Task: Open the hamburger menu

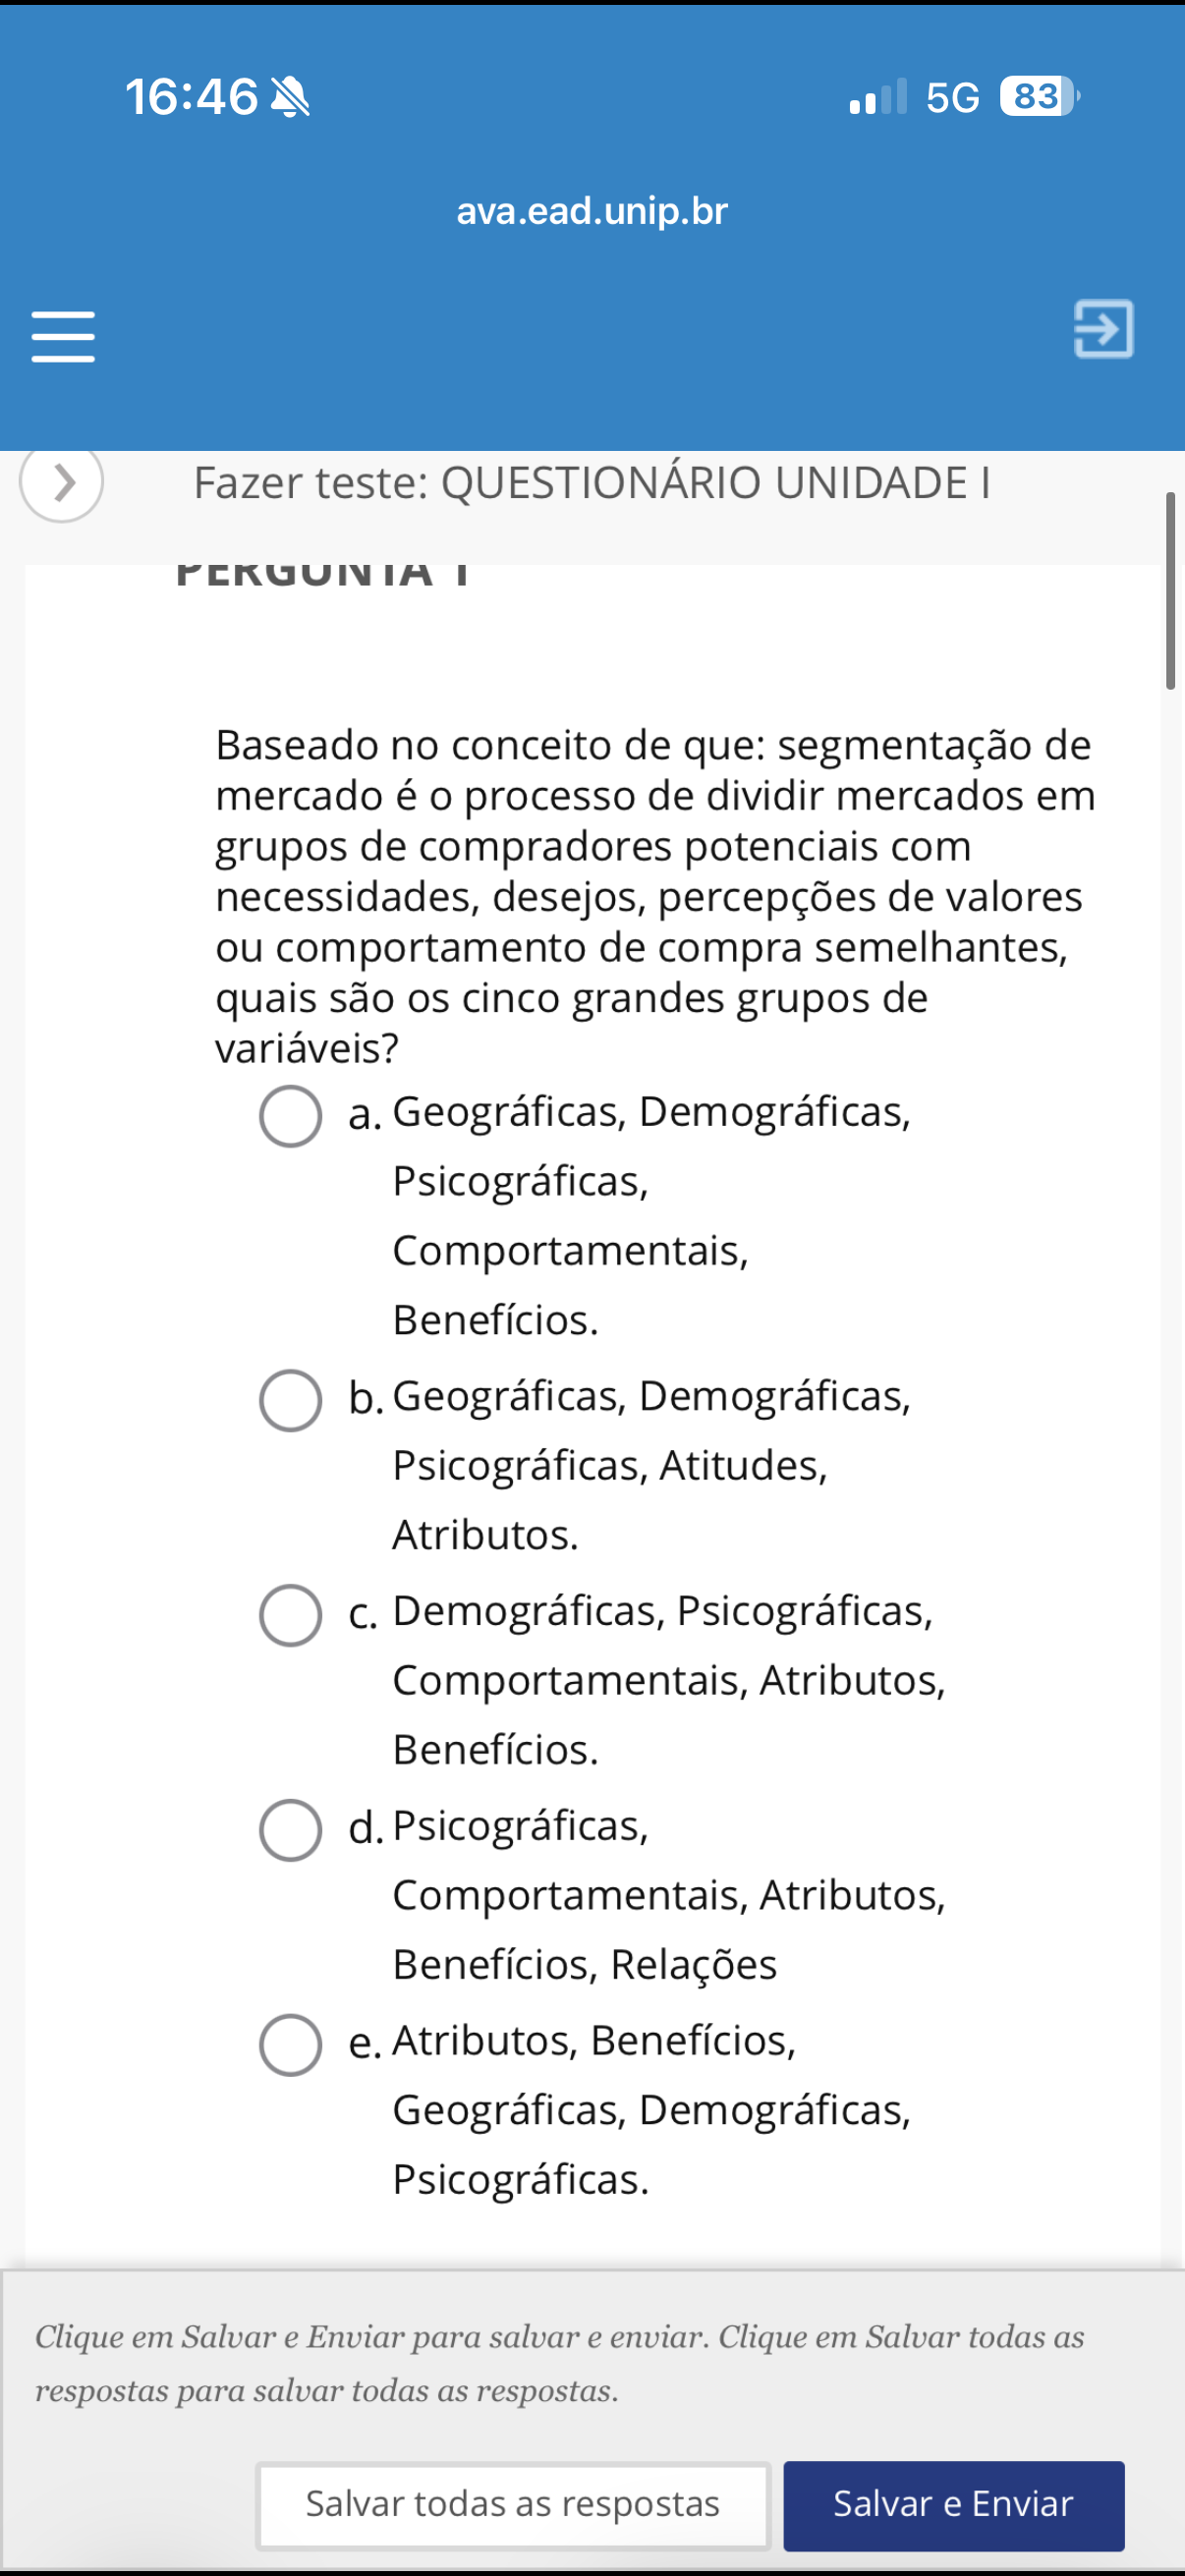Action: point(63,336)
